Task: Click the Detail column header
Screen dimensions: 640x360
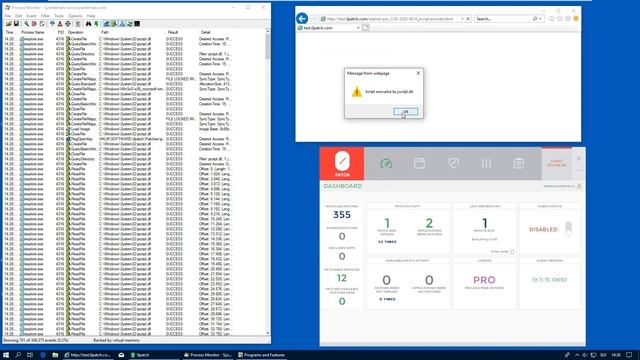Action: coord(205,32)
